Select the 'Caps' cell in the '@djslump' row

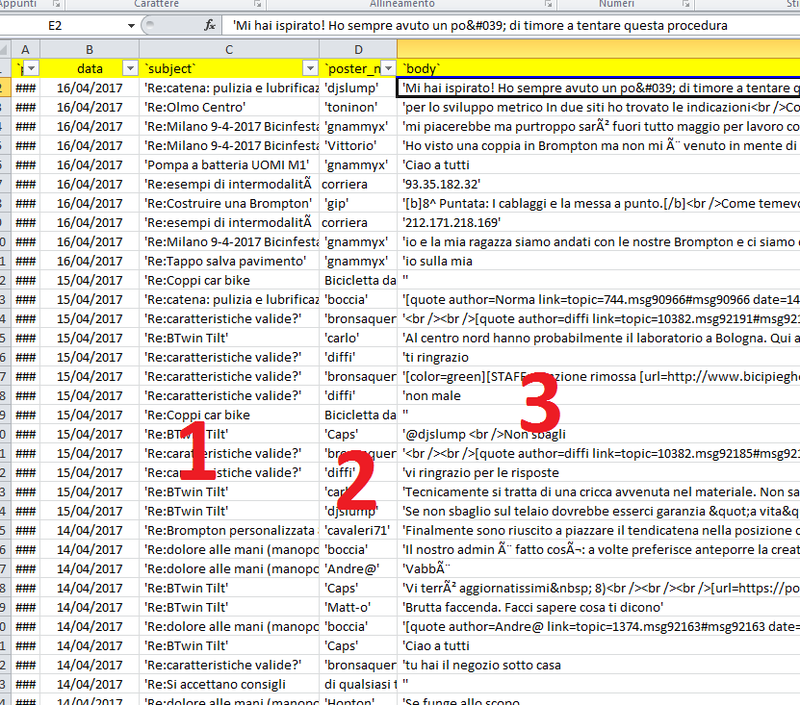[x=358, y=434]
